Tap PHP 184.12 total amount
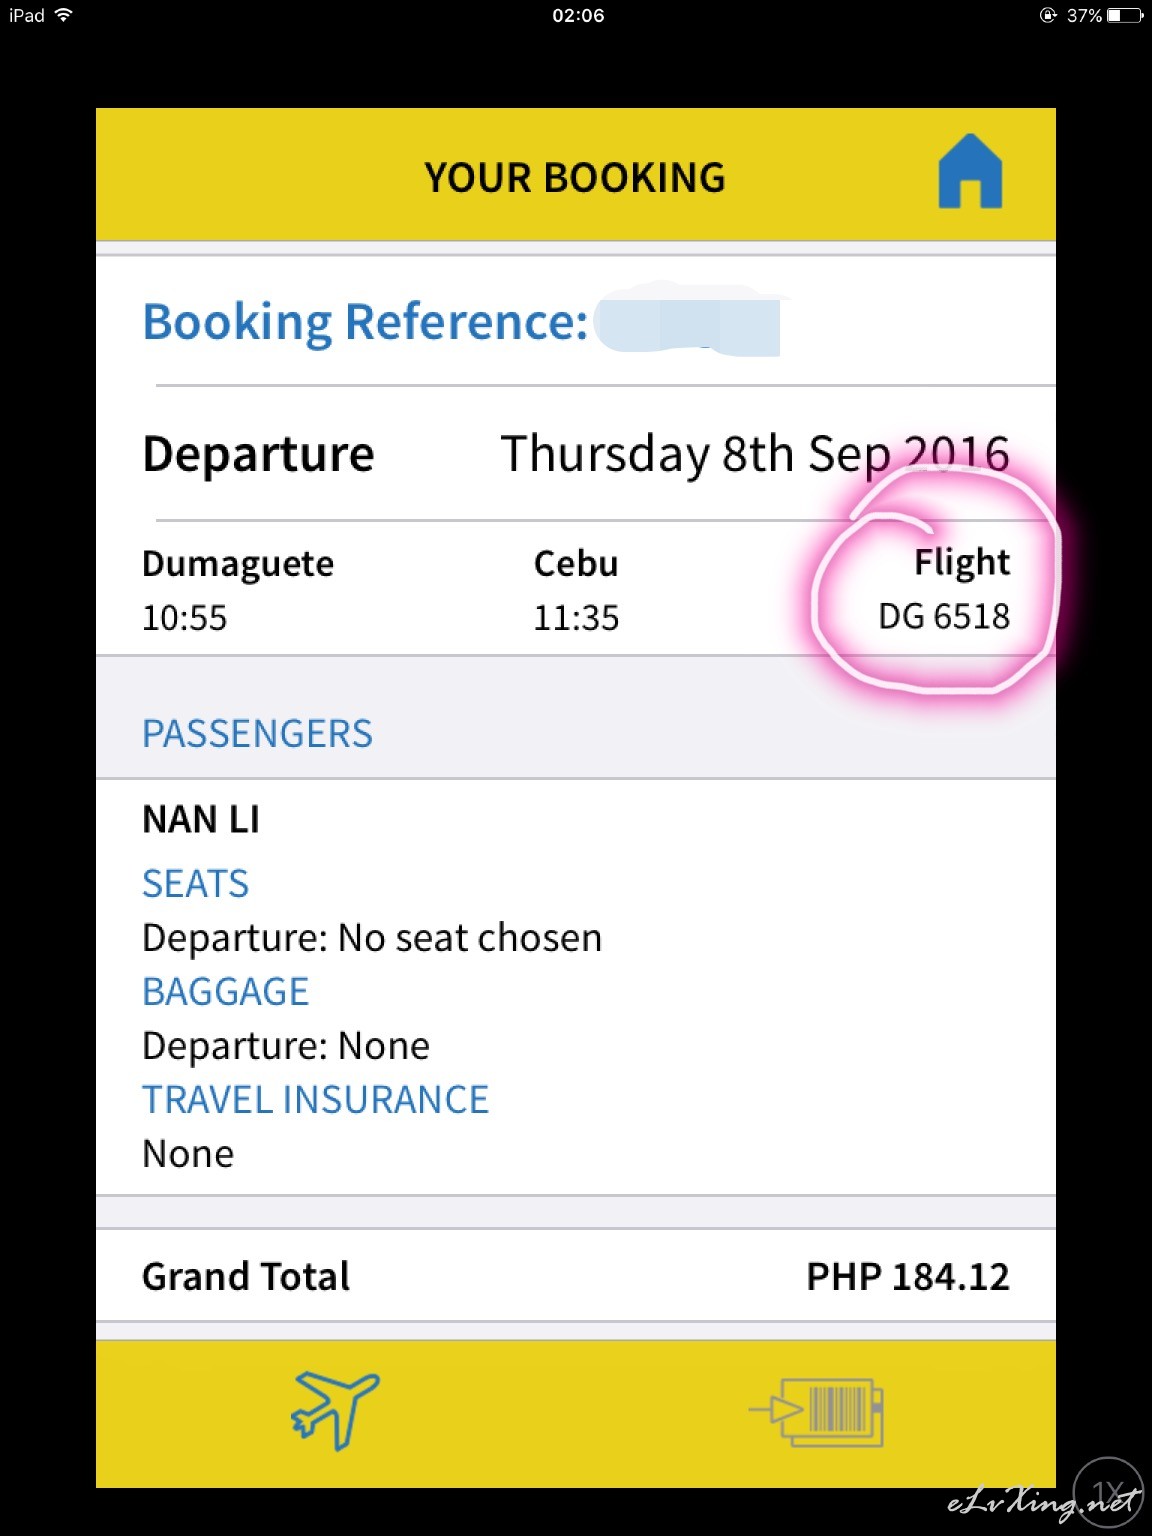 pyautogui.click(x=908, y=1277)
